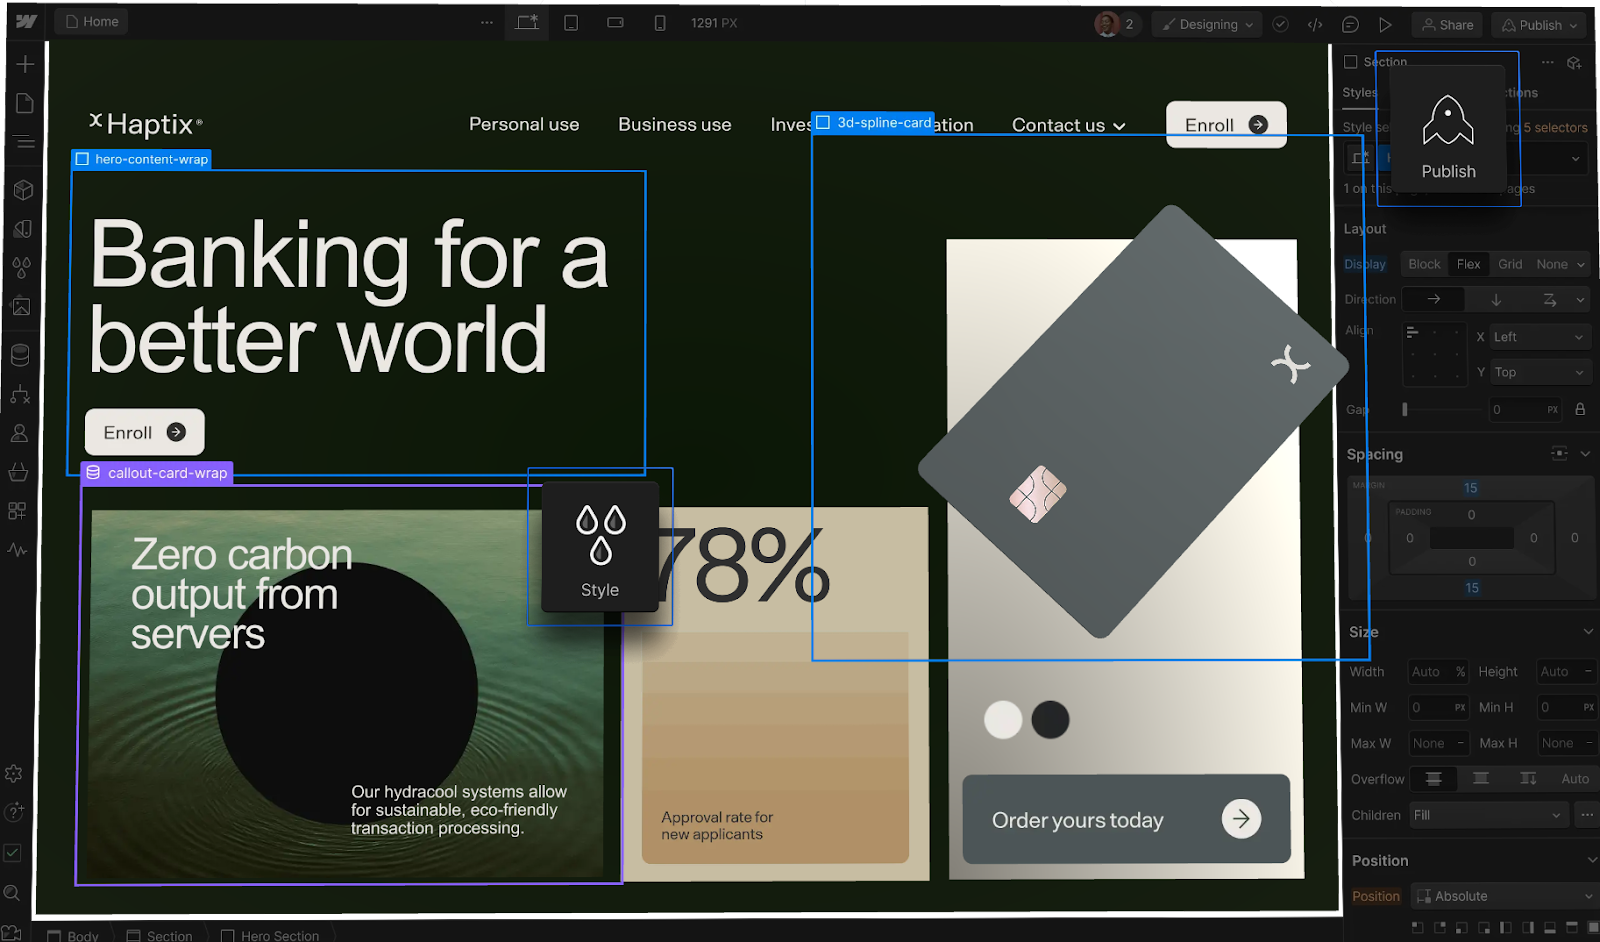Select the white card color swatch
The width and height of the screenshot is (1600, 942).
pos(1003,719)
